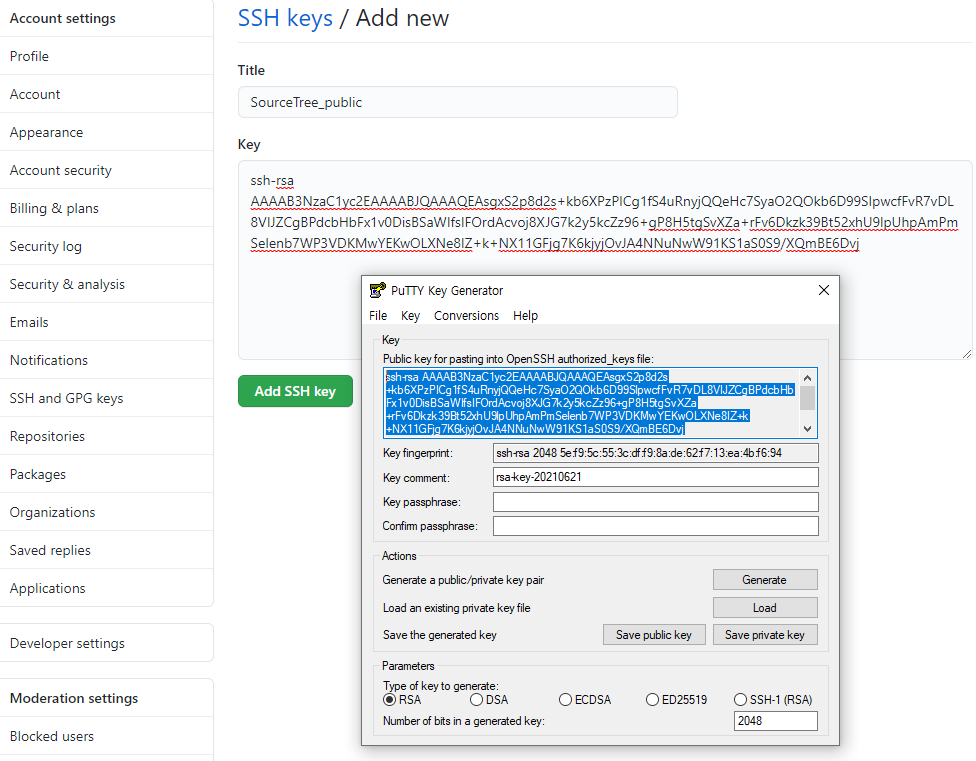Open Developer settings
Image resolution: width=976 pixels, height=761 pixels.
(106, 643)
